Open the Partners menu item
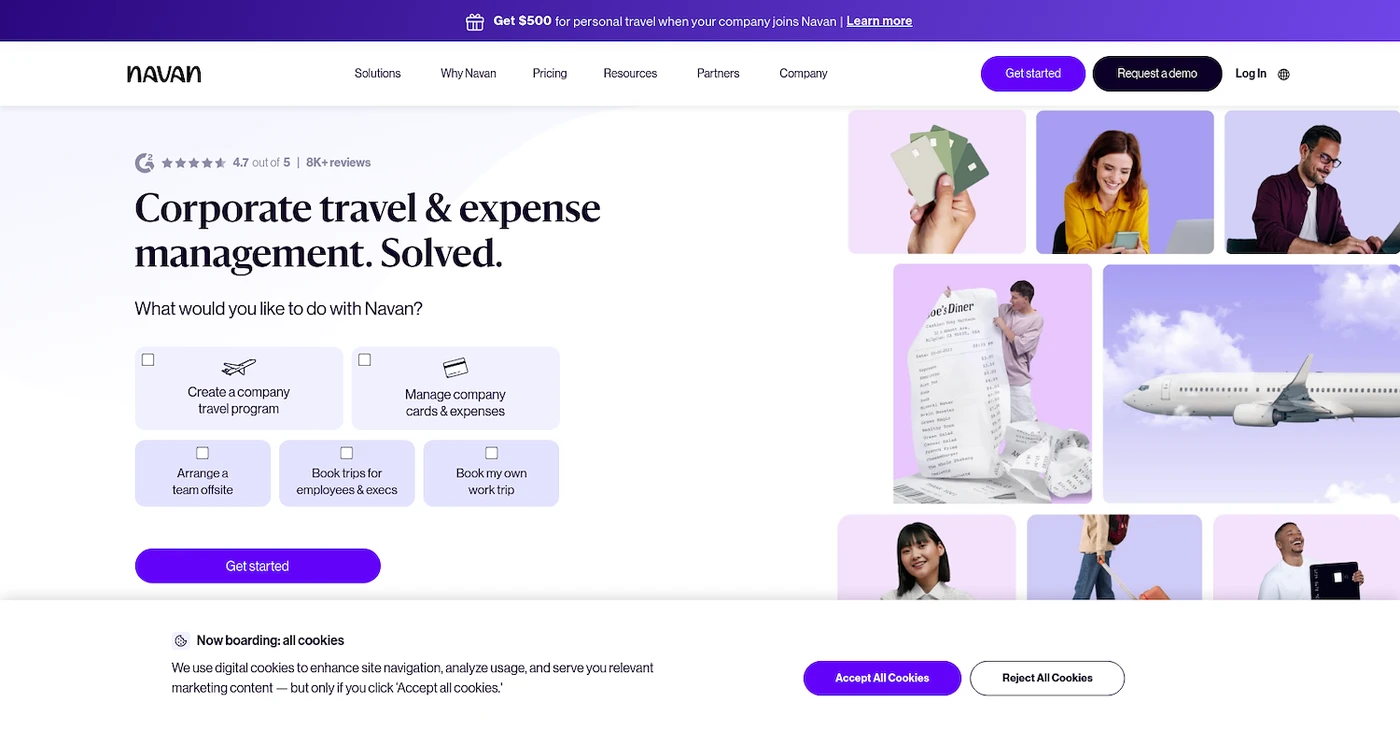 pos(718,74)
